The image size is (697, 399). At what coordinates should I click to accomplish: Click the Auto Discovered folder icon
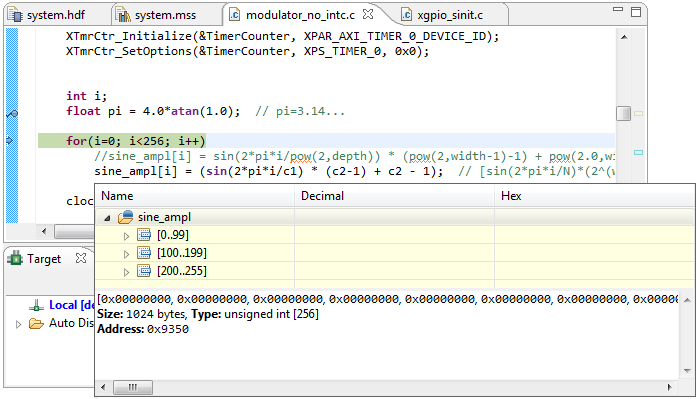click(x=36, y=323)
